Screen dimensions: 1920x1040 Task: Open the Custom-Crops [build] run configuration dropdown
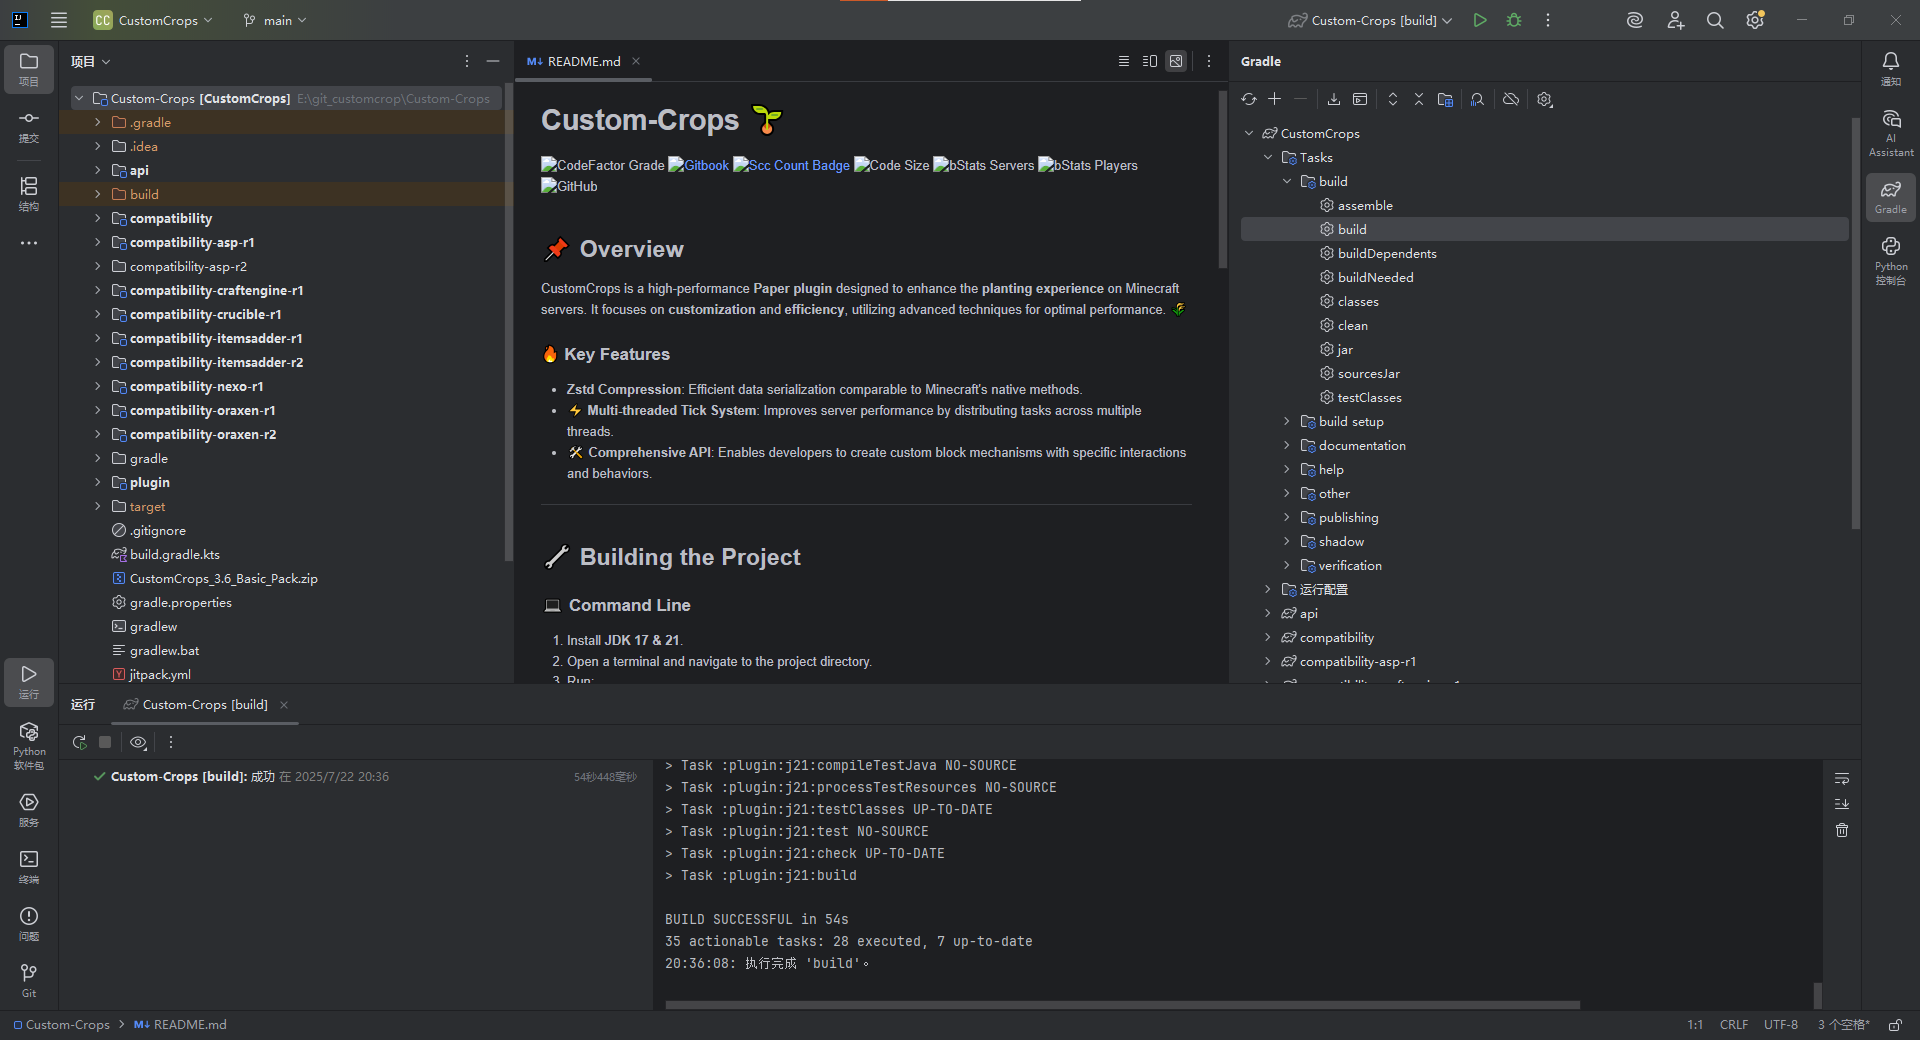coord(1370,20)
